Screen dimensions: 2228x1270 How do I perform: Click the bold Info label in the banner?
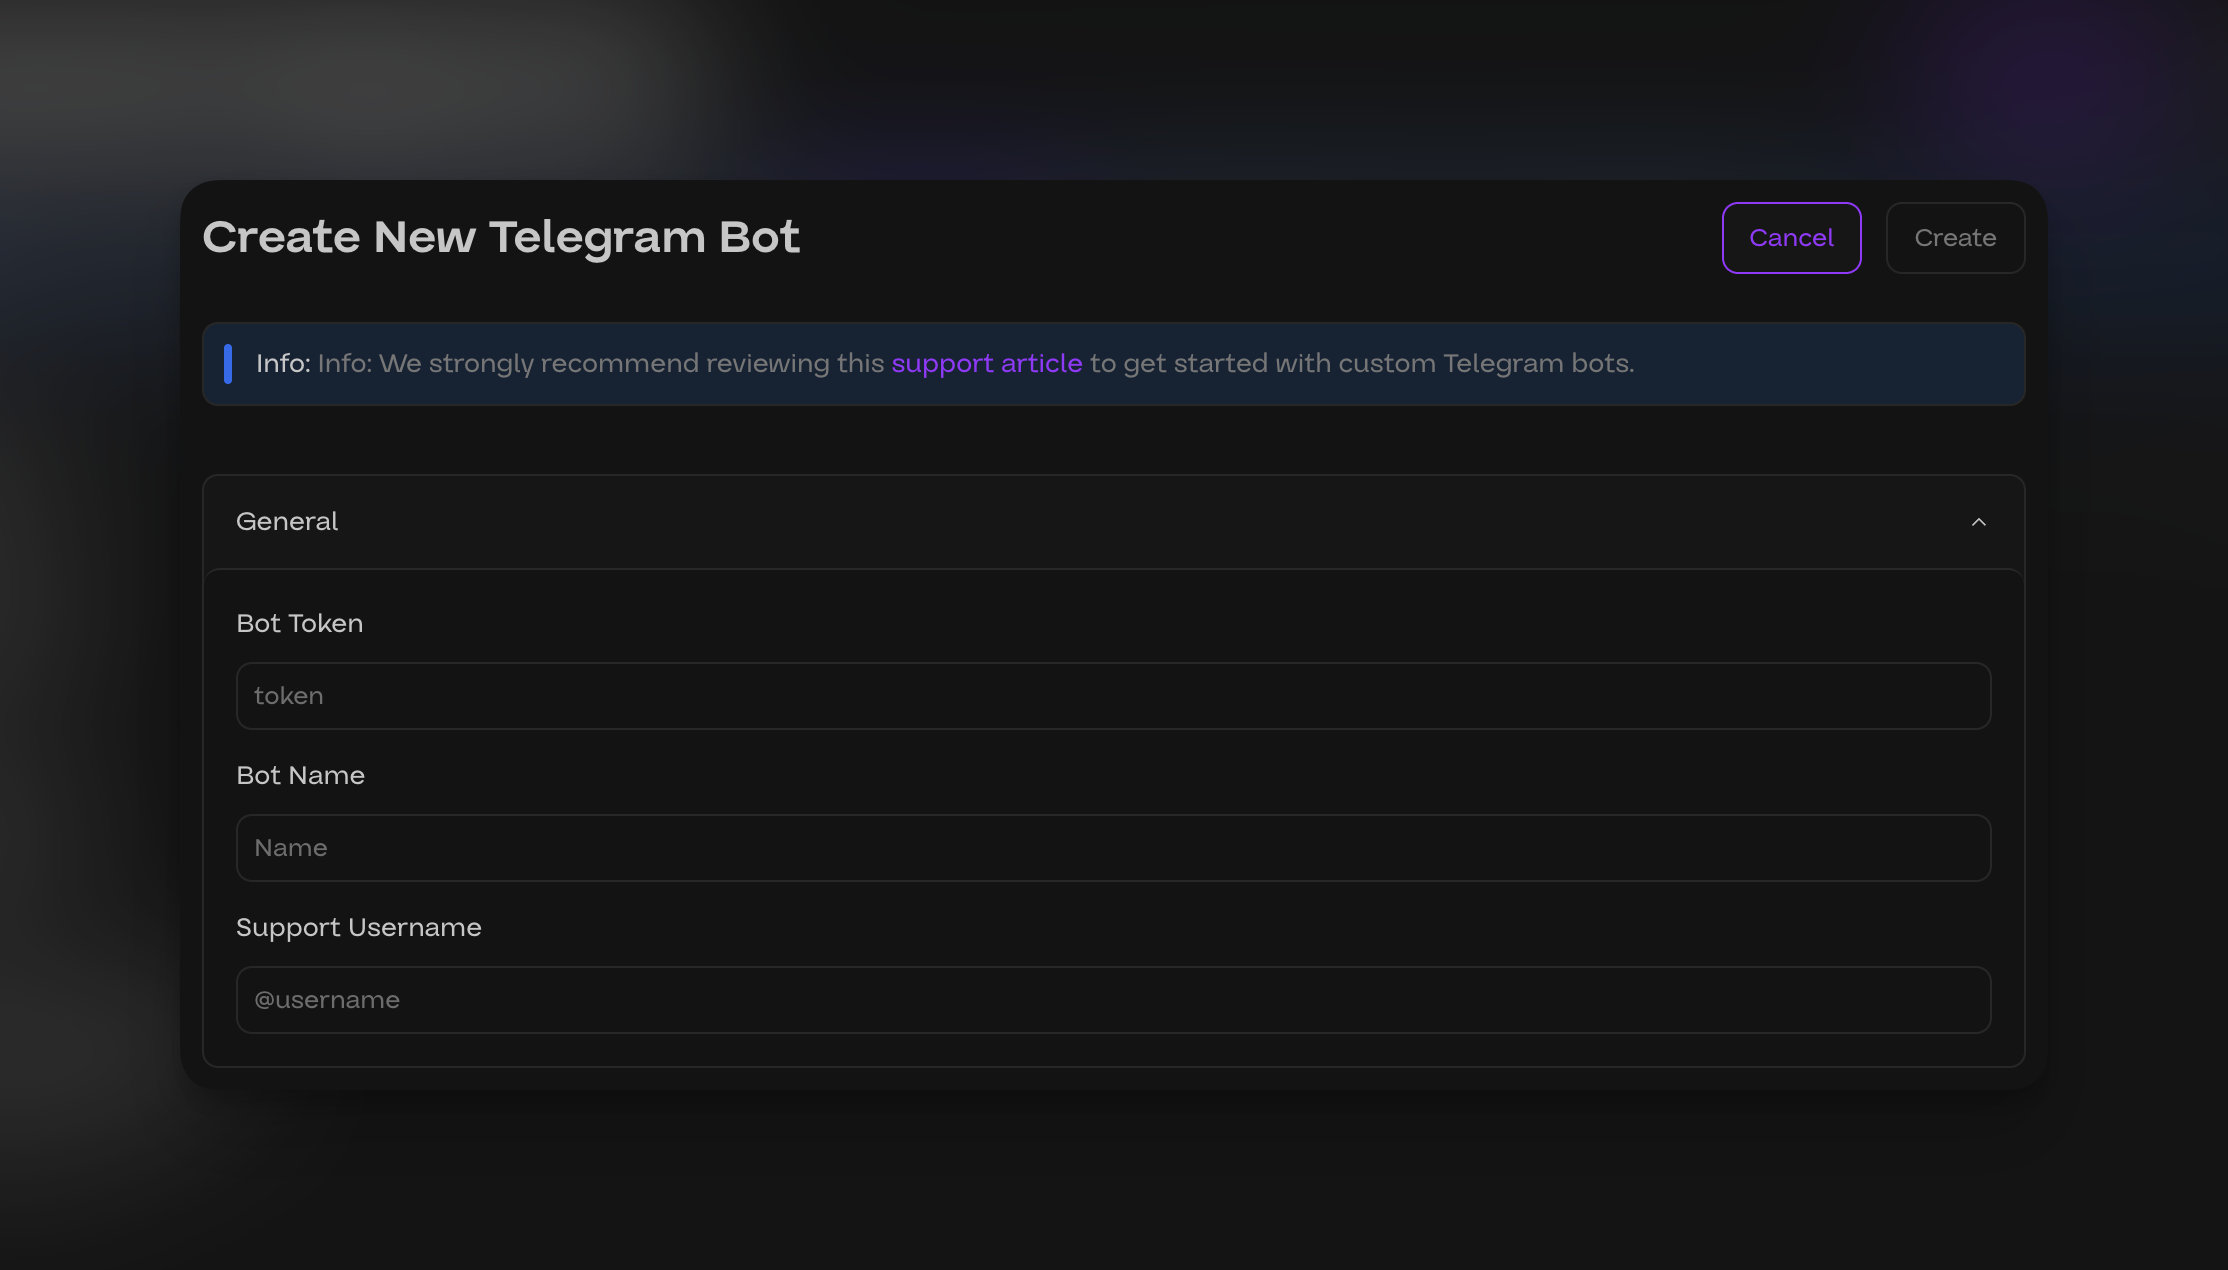coord(283,364)
